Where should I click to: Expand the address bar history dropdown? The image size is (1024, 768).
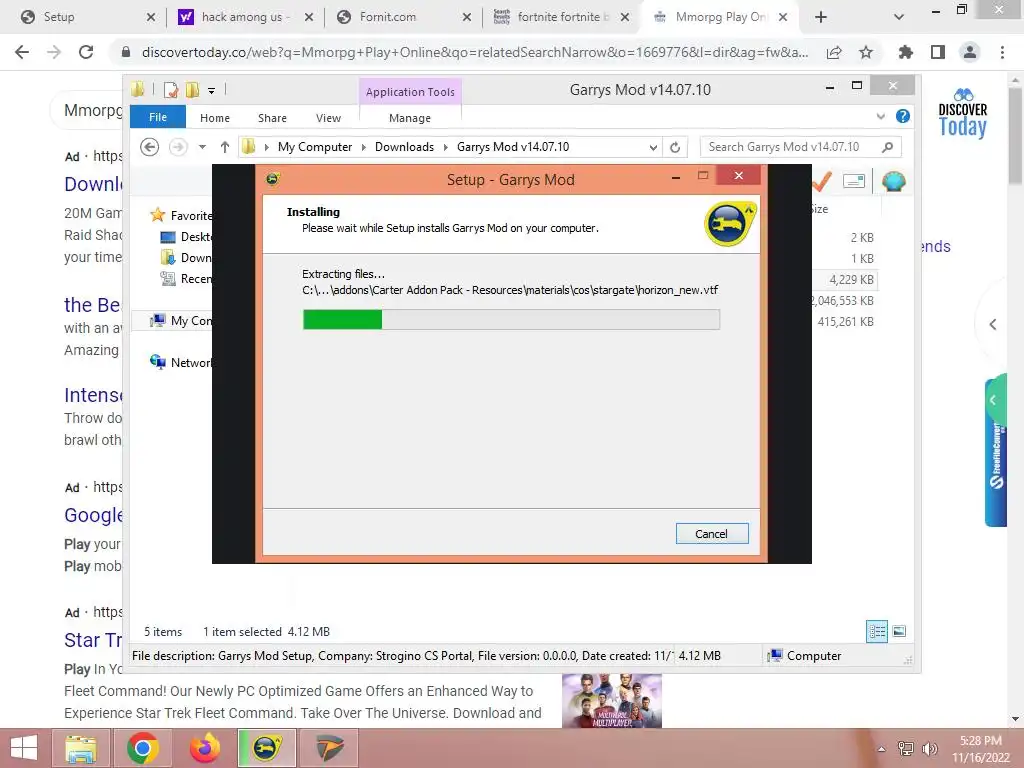(653, 148)
